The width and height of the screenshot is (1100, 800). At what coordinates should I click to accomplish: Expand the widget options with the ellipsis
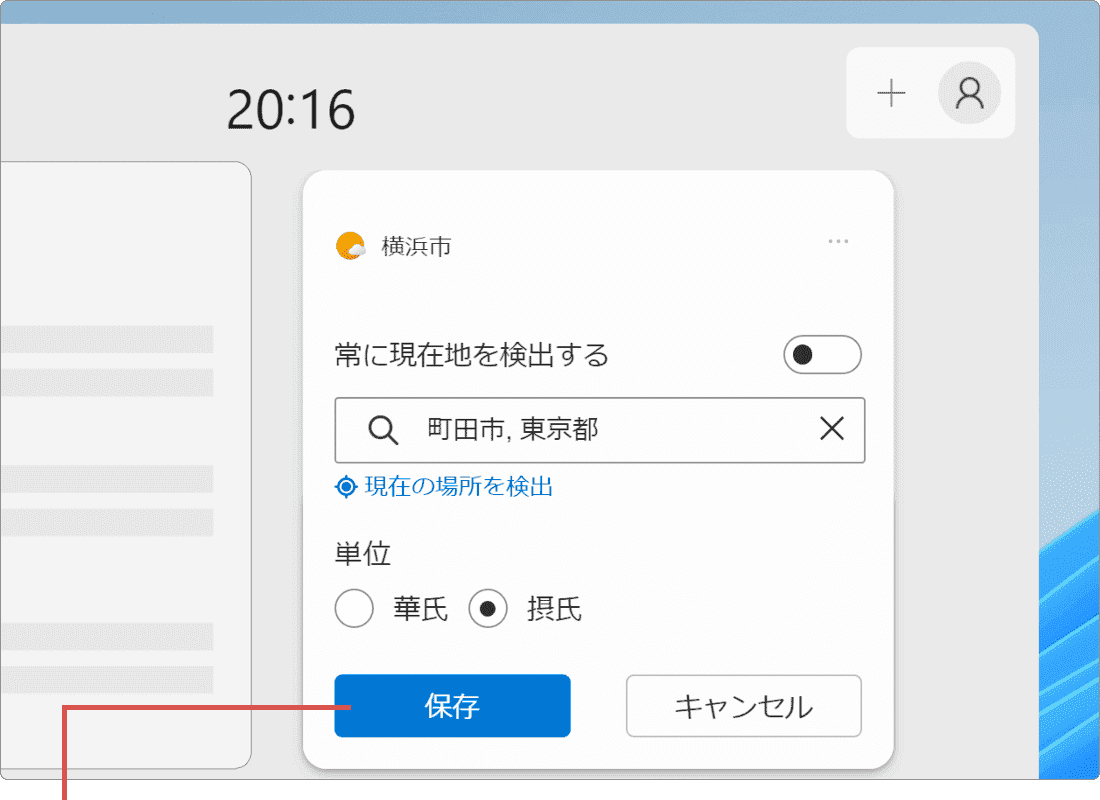click(x=839, y=240)
